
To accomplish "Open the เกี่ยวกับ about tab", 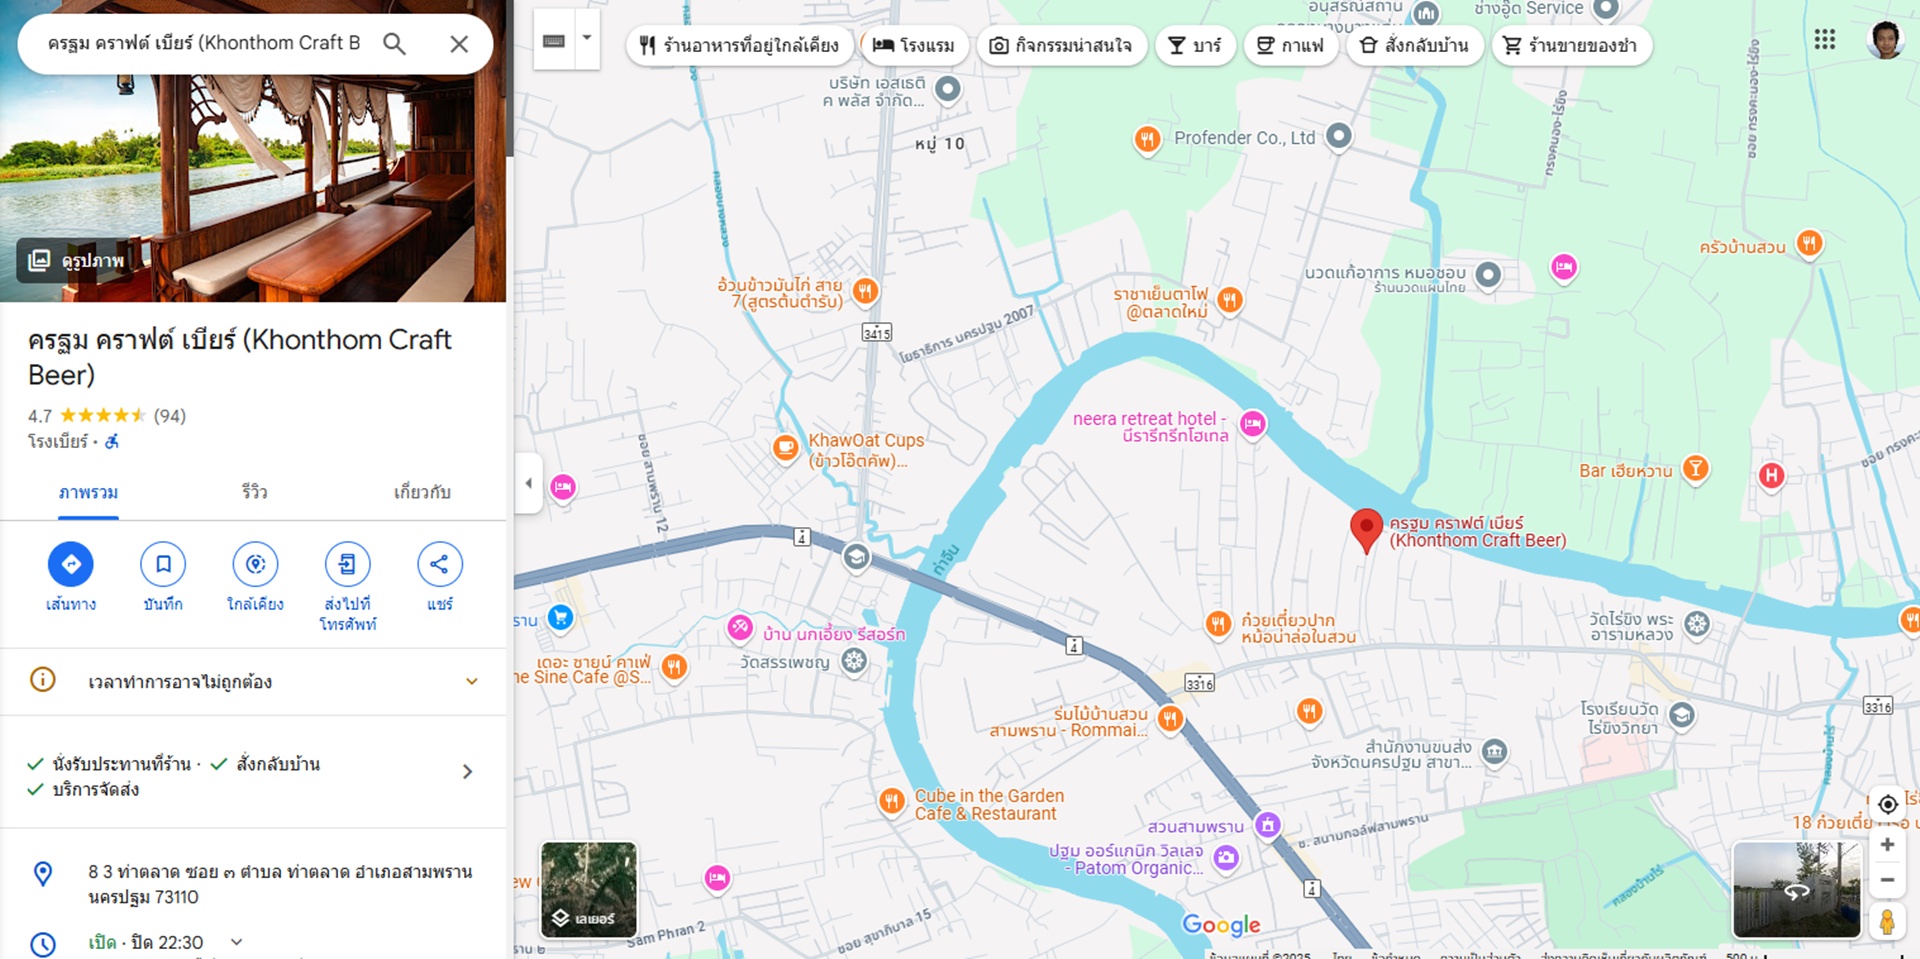I will (422, 492).
